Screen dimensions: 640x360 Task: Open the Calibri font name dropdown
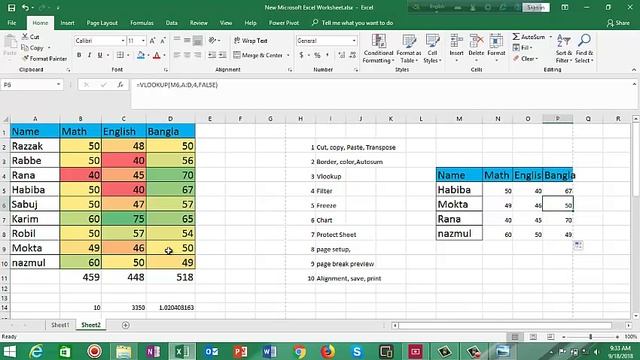coord(123,41)
